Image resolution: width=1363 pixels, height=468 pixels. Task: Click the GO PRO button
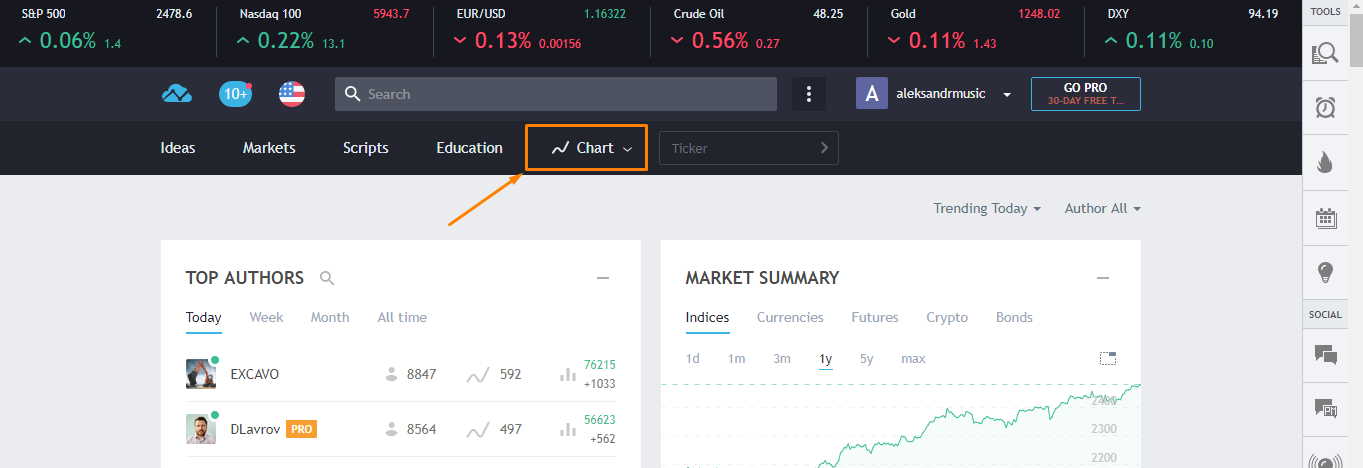pos(1085,94)
